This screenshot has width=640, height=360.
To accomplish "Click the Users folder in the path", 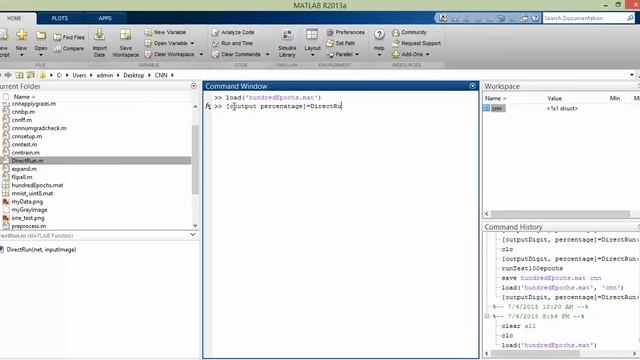I will pyautogui.click(x=79, y=75).
